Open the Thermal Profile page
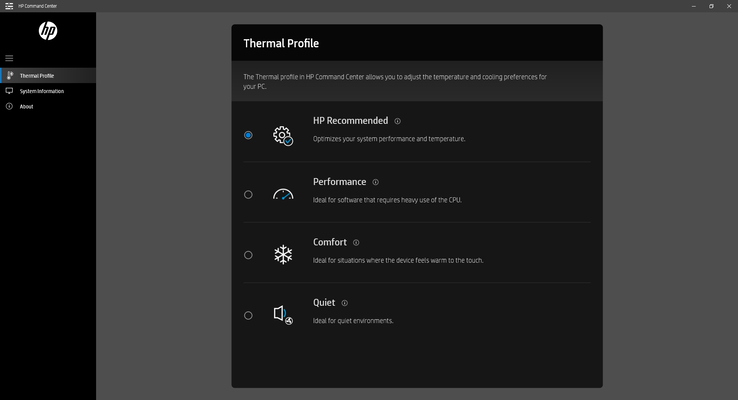The width and height of the screenshot is (738, 400). 37,75
